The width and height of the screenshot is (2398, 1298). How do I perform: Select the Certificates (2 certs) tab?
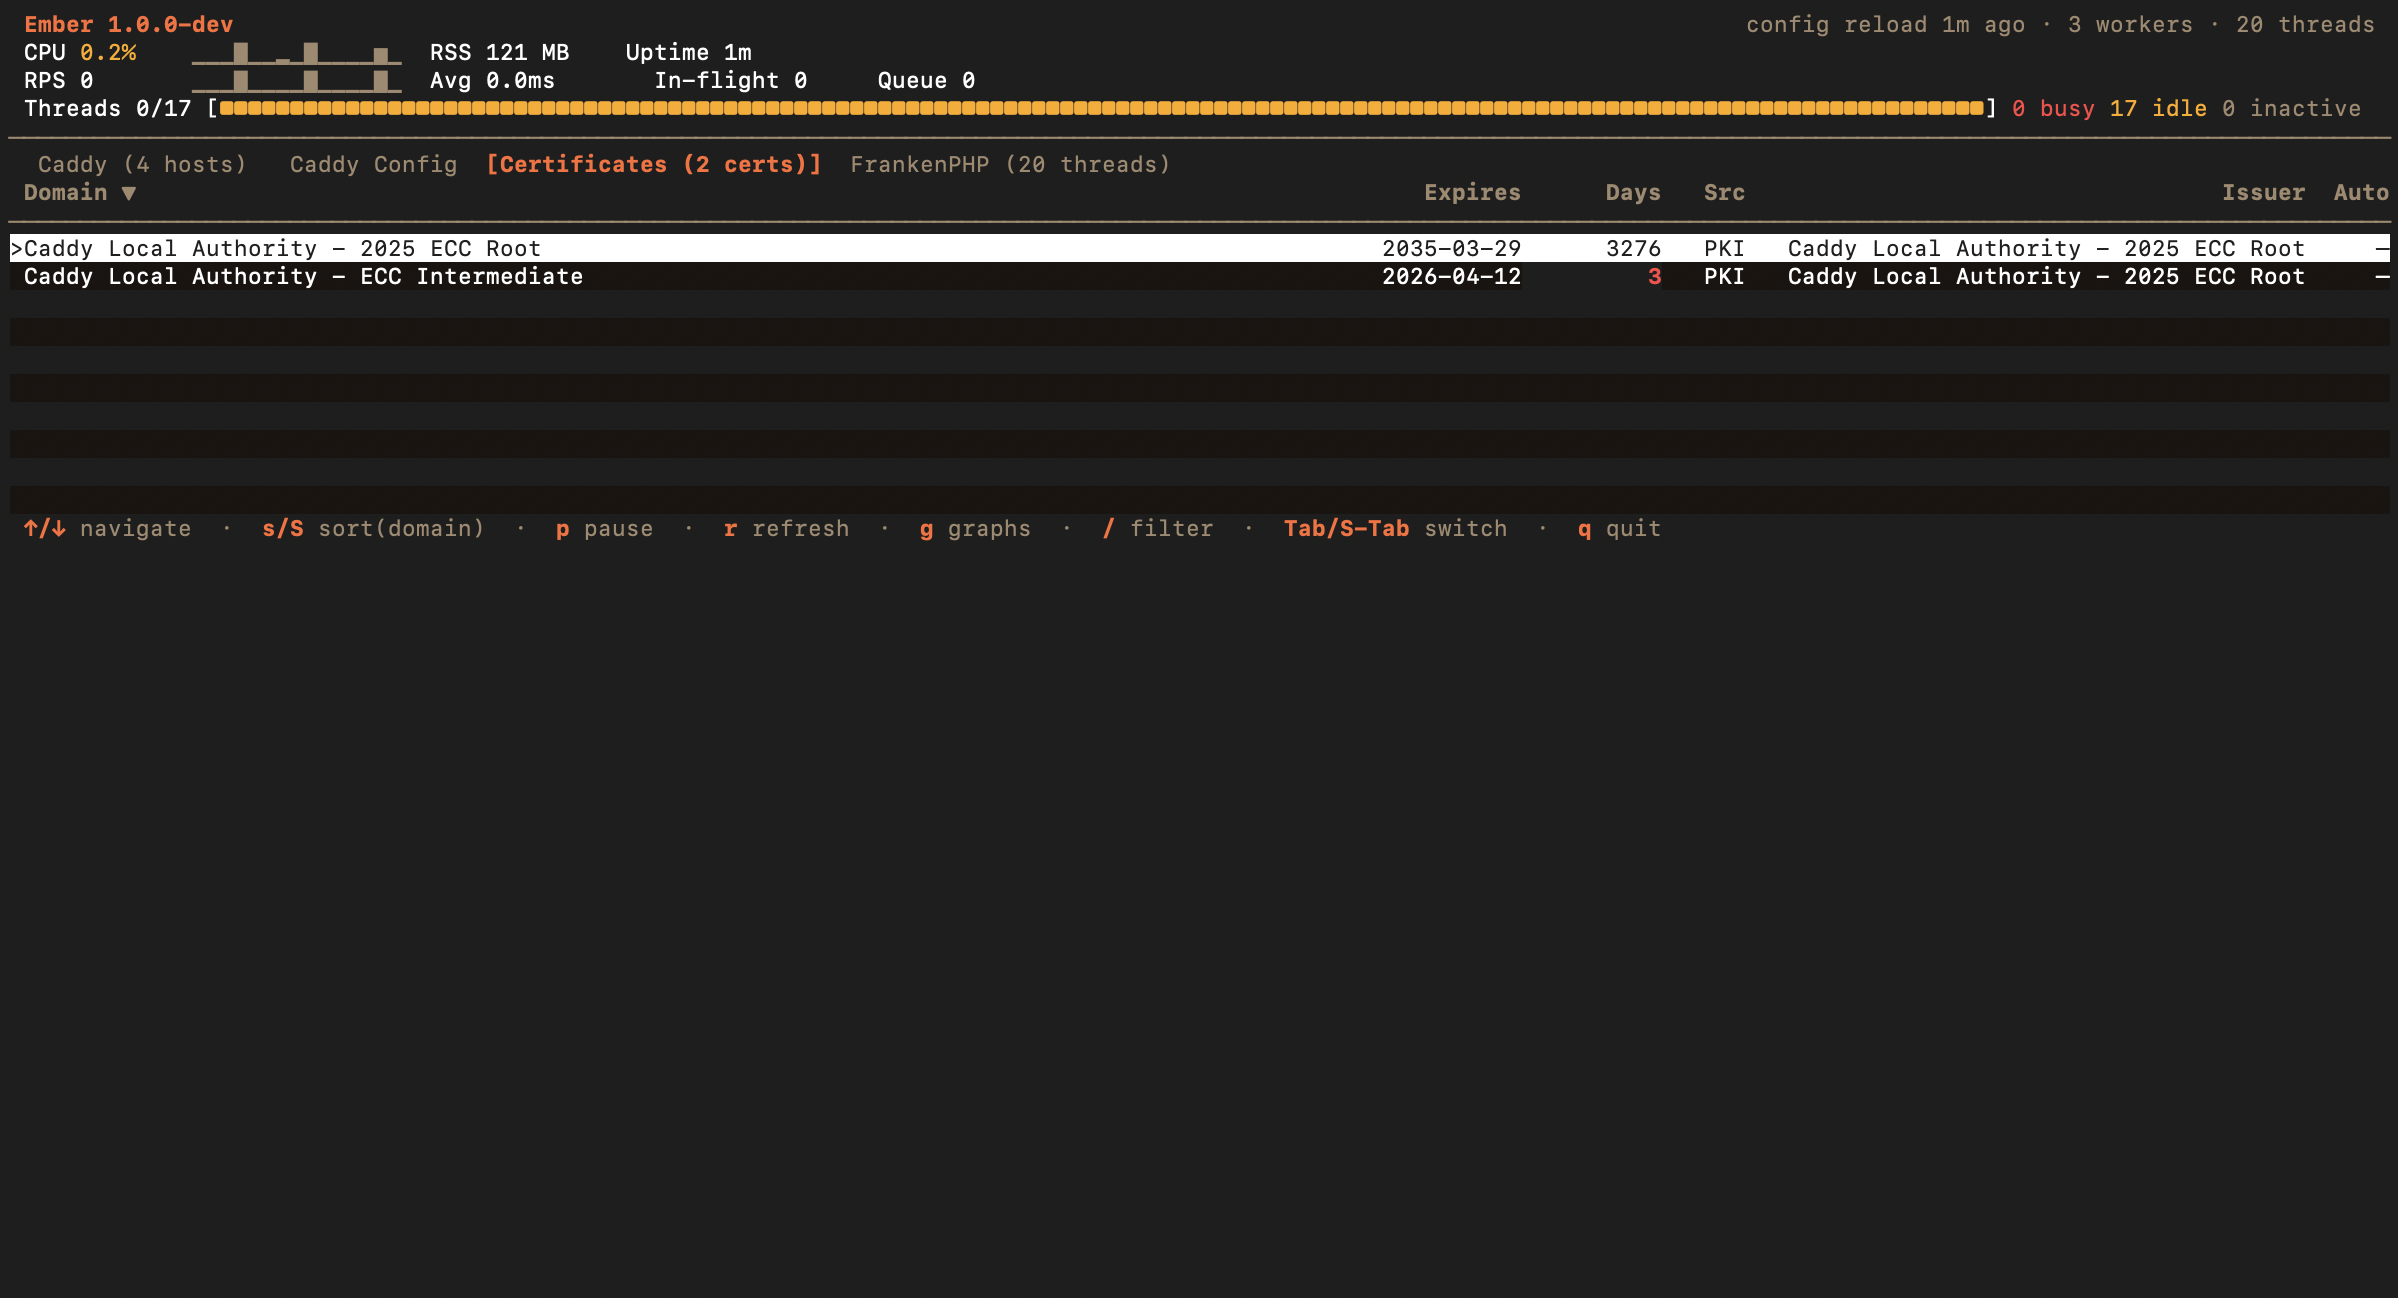click(x=653, y=165)
